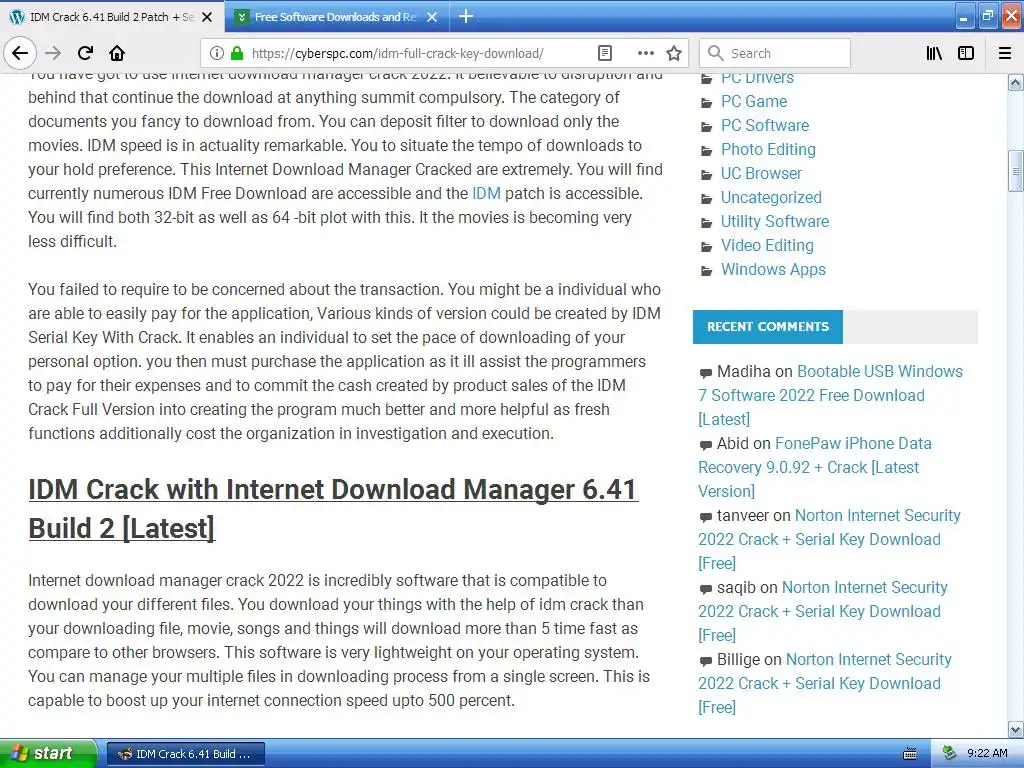The image size is (1024, 768).
Task: Open the Photo Editing category
Action: (768, 150)
